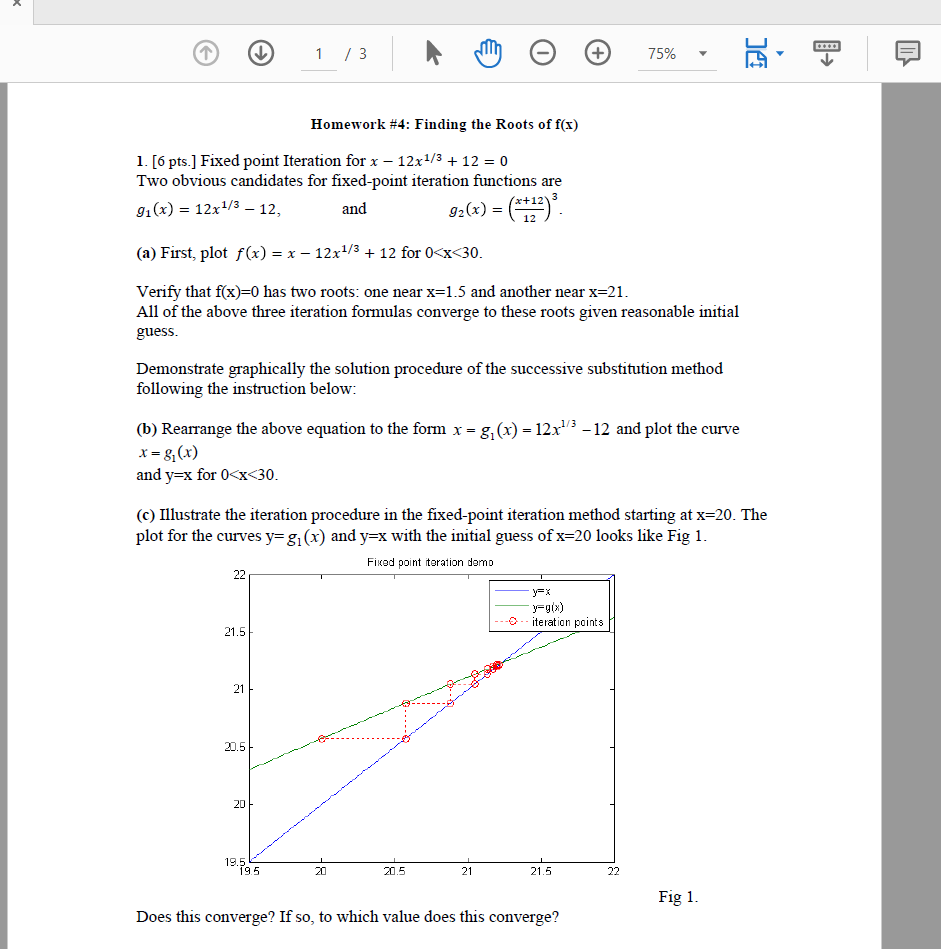This screenshot has height=949, width=941.
Task: Adjust zoom via the 75% level control
Action: (662, 54)
